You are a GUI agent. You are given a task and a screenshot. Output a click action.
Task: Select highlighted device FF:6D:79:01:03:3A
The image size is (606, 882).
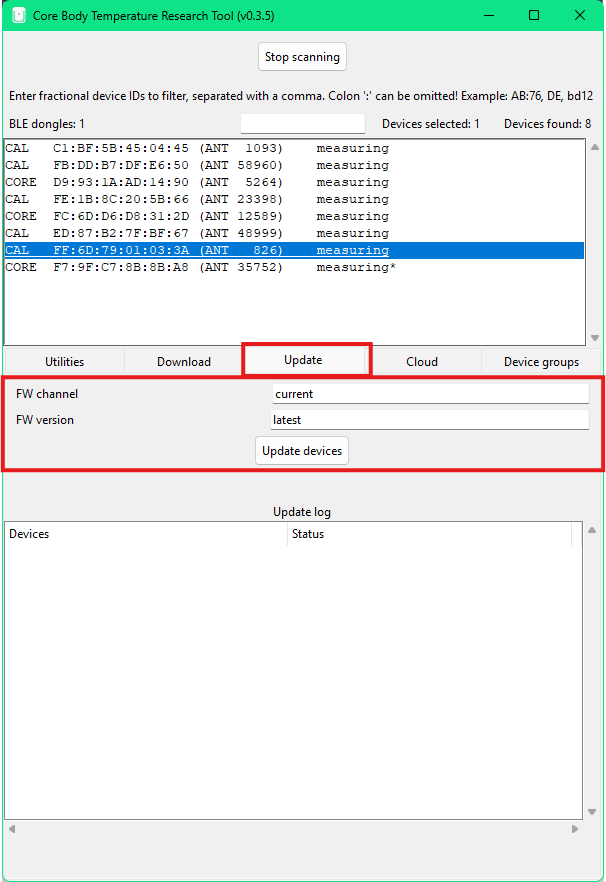pyautogui.click(x=294, y=250)
